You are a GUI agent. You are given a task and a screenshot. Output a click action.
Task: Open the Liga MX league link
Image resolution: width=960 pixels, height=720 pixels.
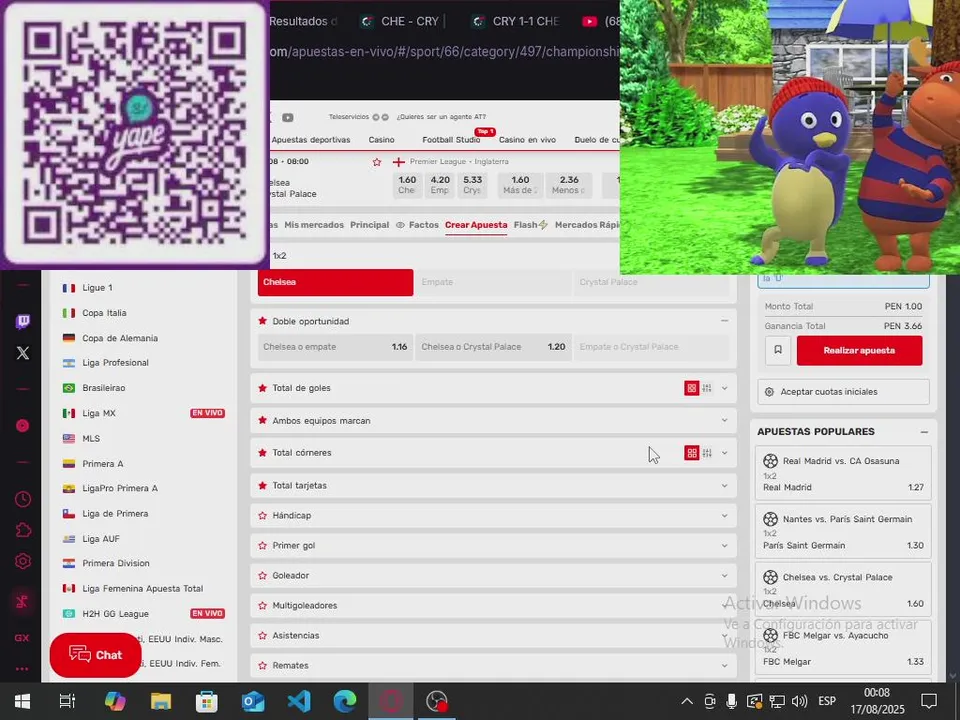point(99,413)
